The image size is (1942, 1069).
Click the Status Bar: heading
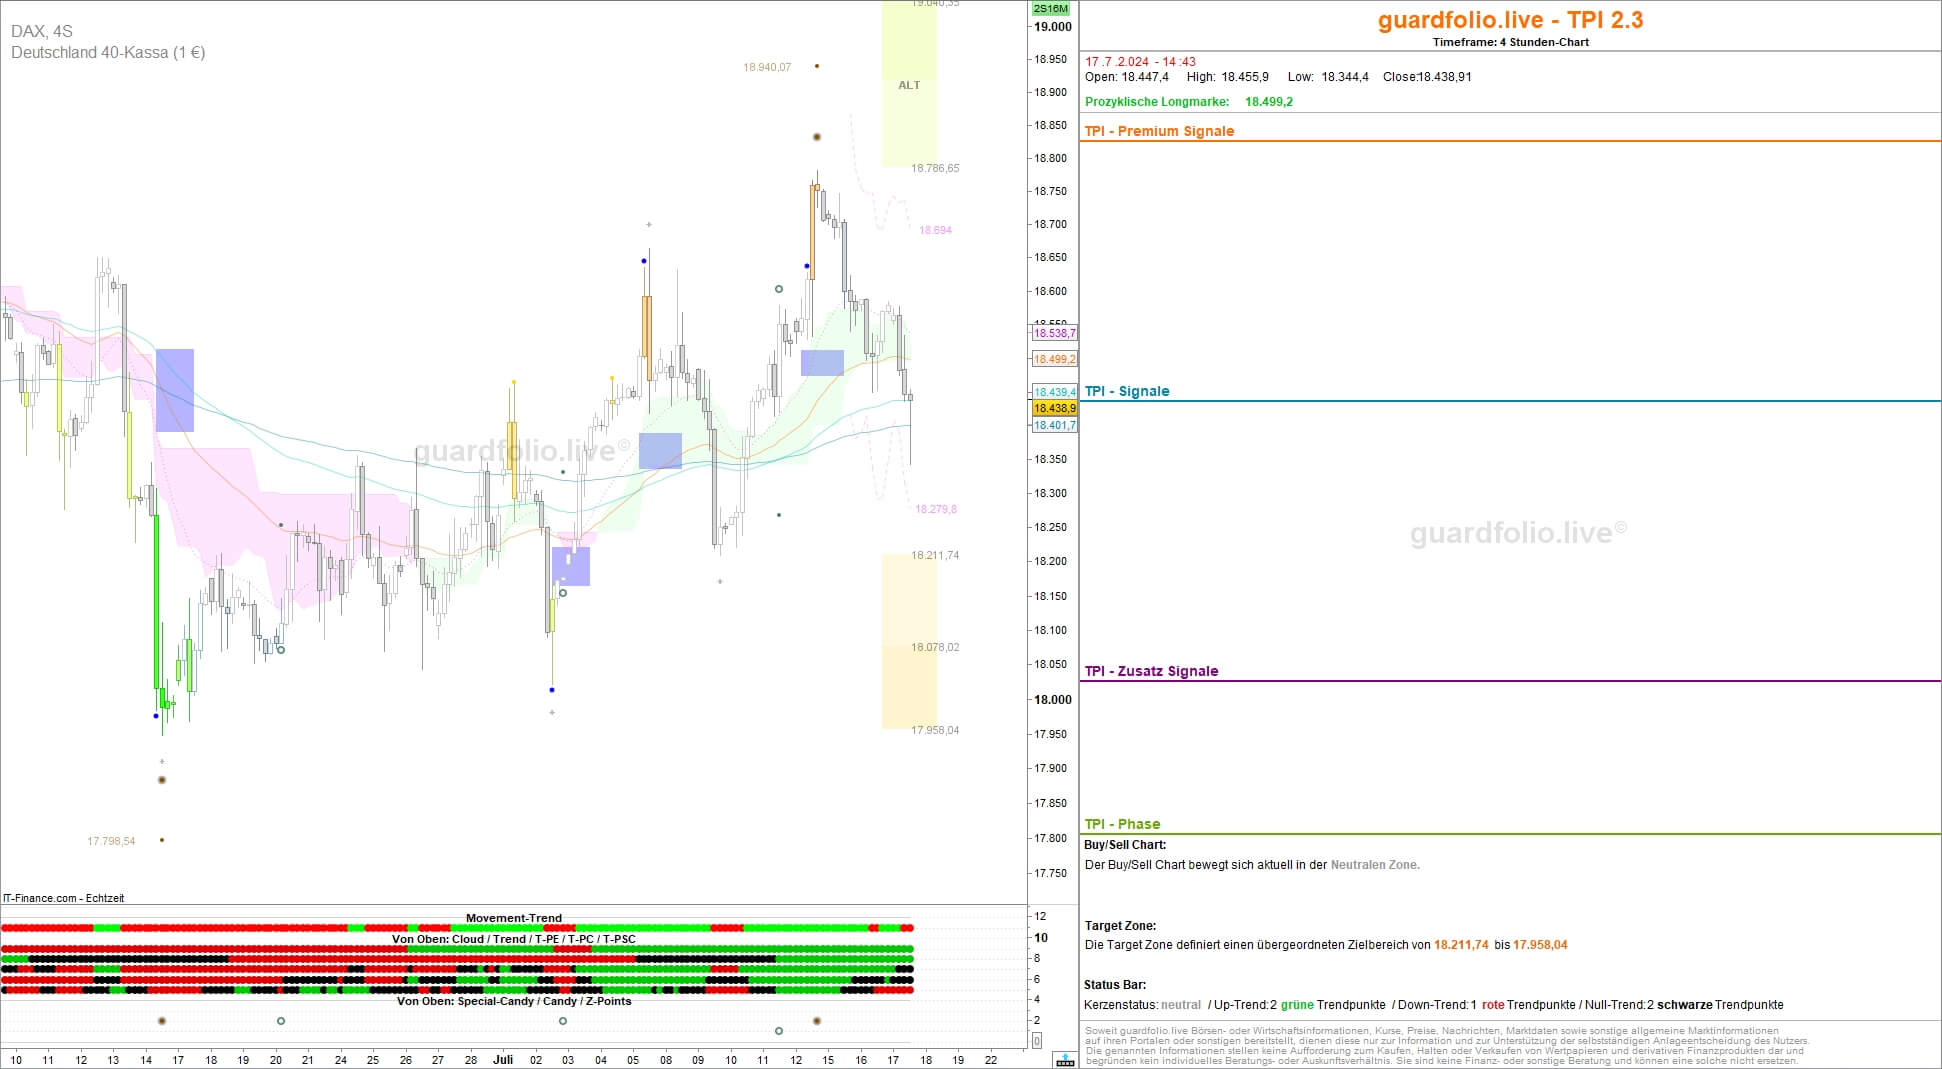click(x=1115, y=985)
